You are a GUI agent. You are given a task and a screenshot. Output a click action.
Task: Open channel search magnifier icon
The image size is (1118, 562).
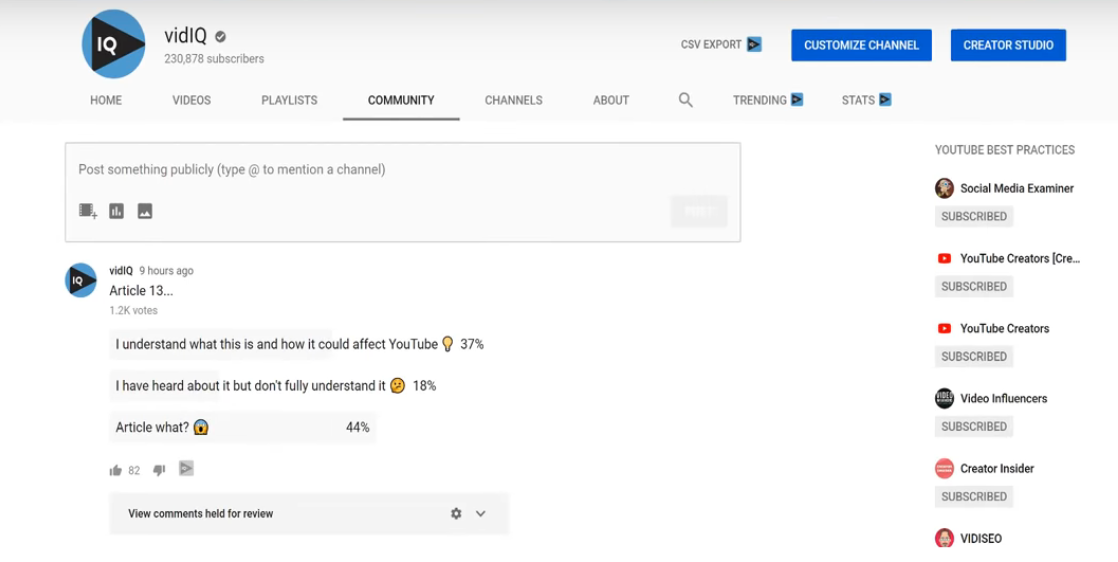pos(685,100)
